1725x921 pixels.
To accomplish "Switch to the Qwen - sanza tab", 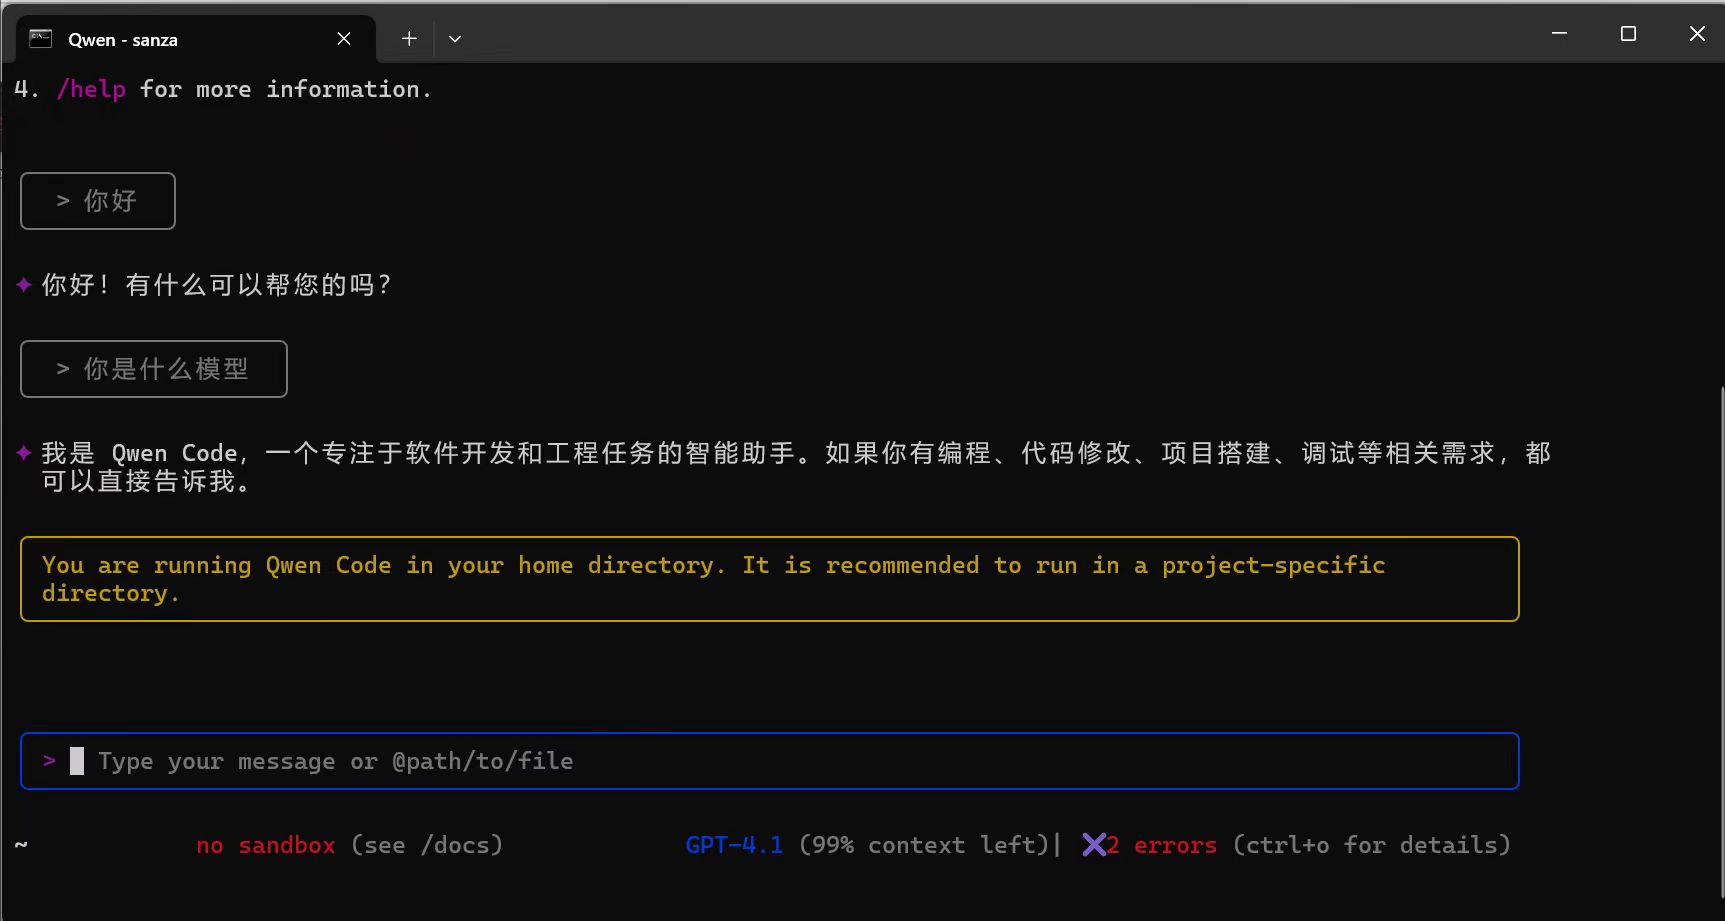I will [122, 39].
